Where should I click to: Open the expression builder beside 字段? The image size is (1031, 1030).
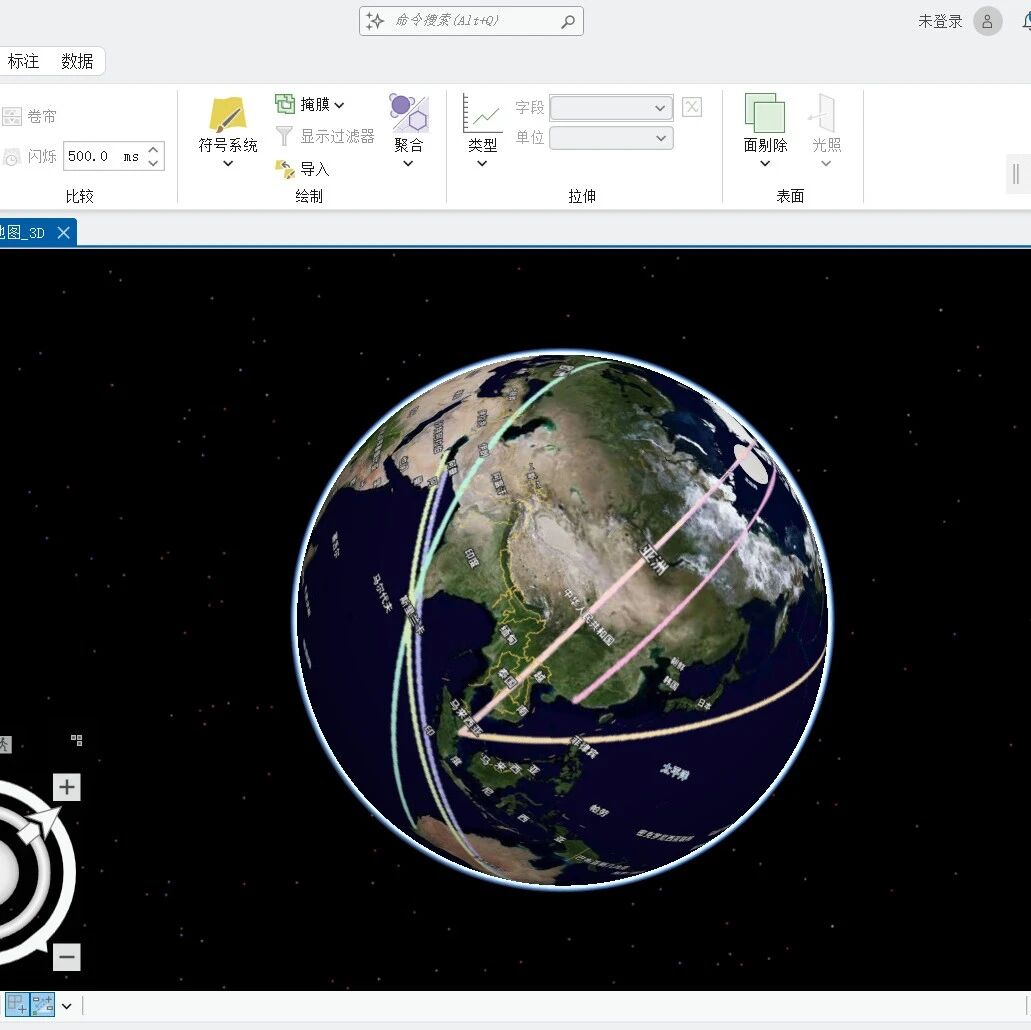coord(692,107)
